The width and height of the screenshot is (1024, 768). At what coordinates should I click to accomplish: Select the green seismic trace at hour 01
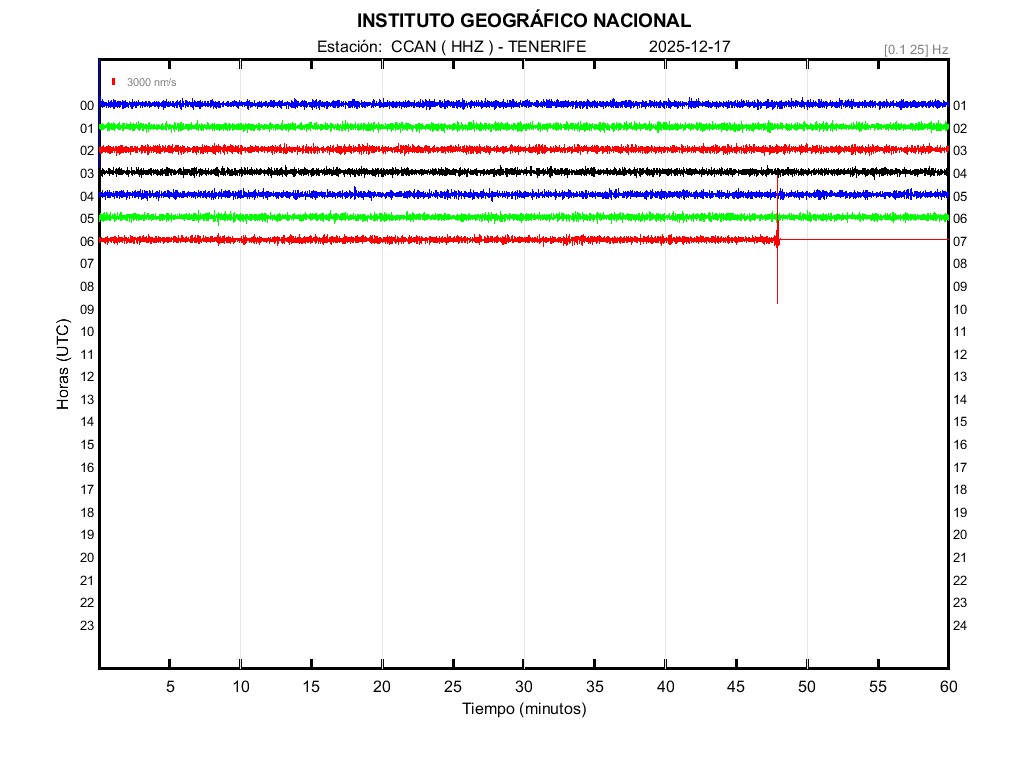pos(400,126)
